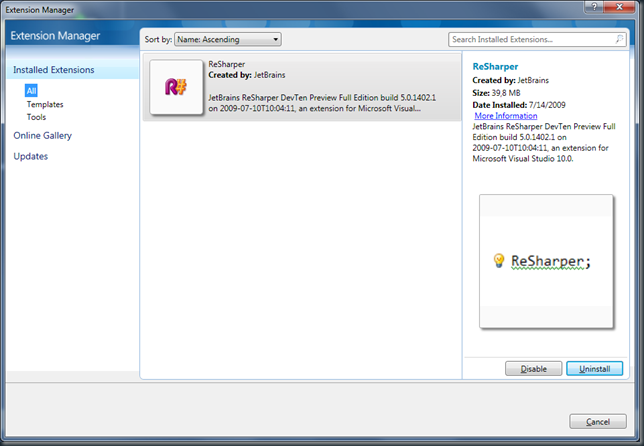The height and width of the screenshot is (446, 644).
Task: Click 'Created by: JetBrains' in details pane
Action: coord(511,80)
